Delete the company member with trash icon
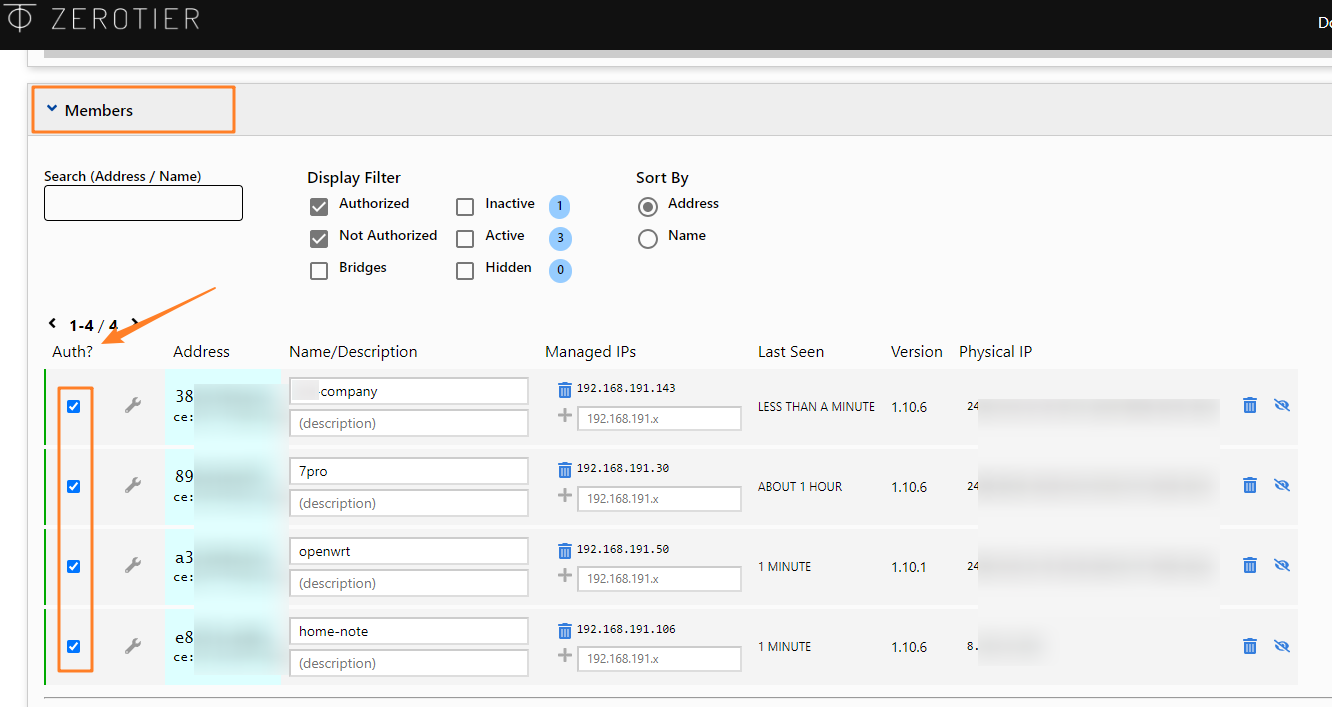This screenshot has width=1332, height=707. point(1249,405)
